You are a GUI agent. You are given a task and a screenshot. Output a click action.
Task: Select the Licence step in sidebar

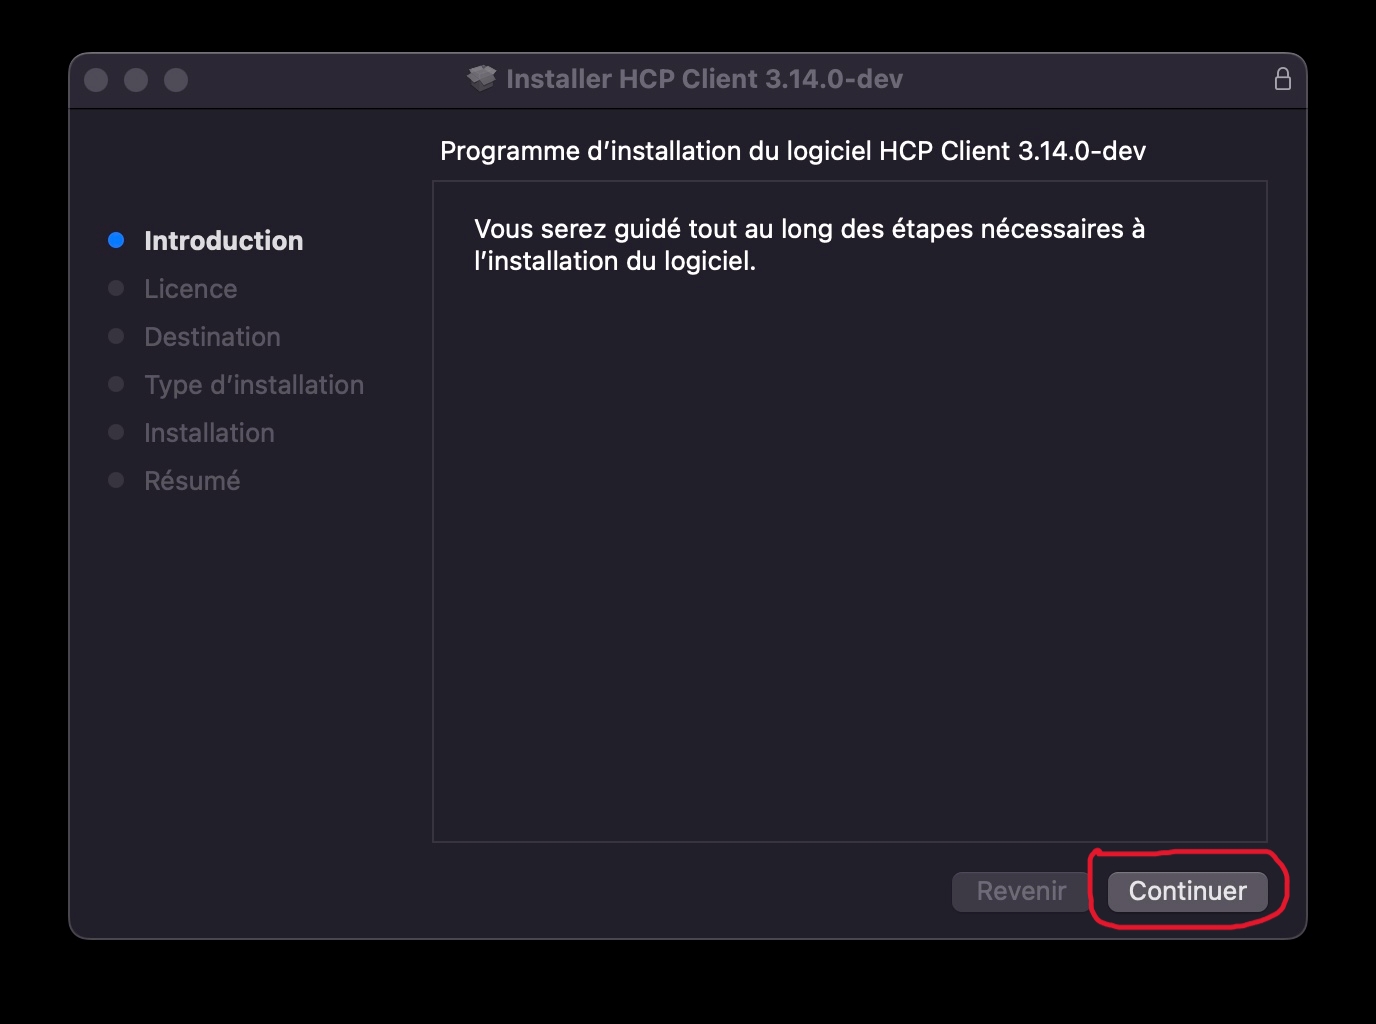191,289
